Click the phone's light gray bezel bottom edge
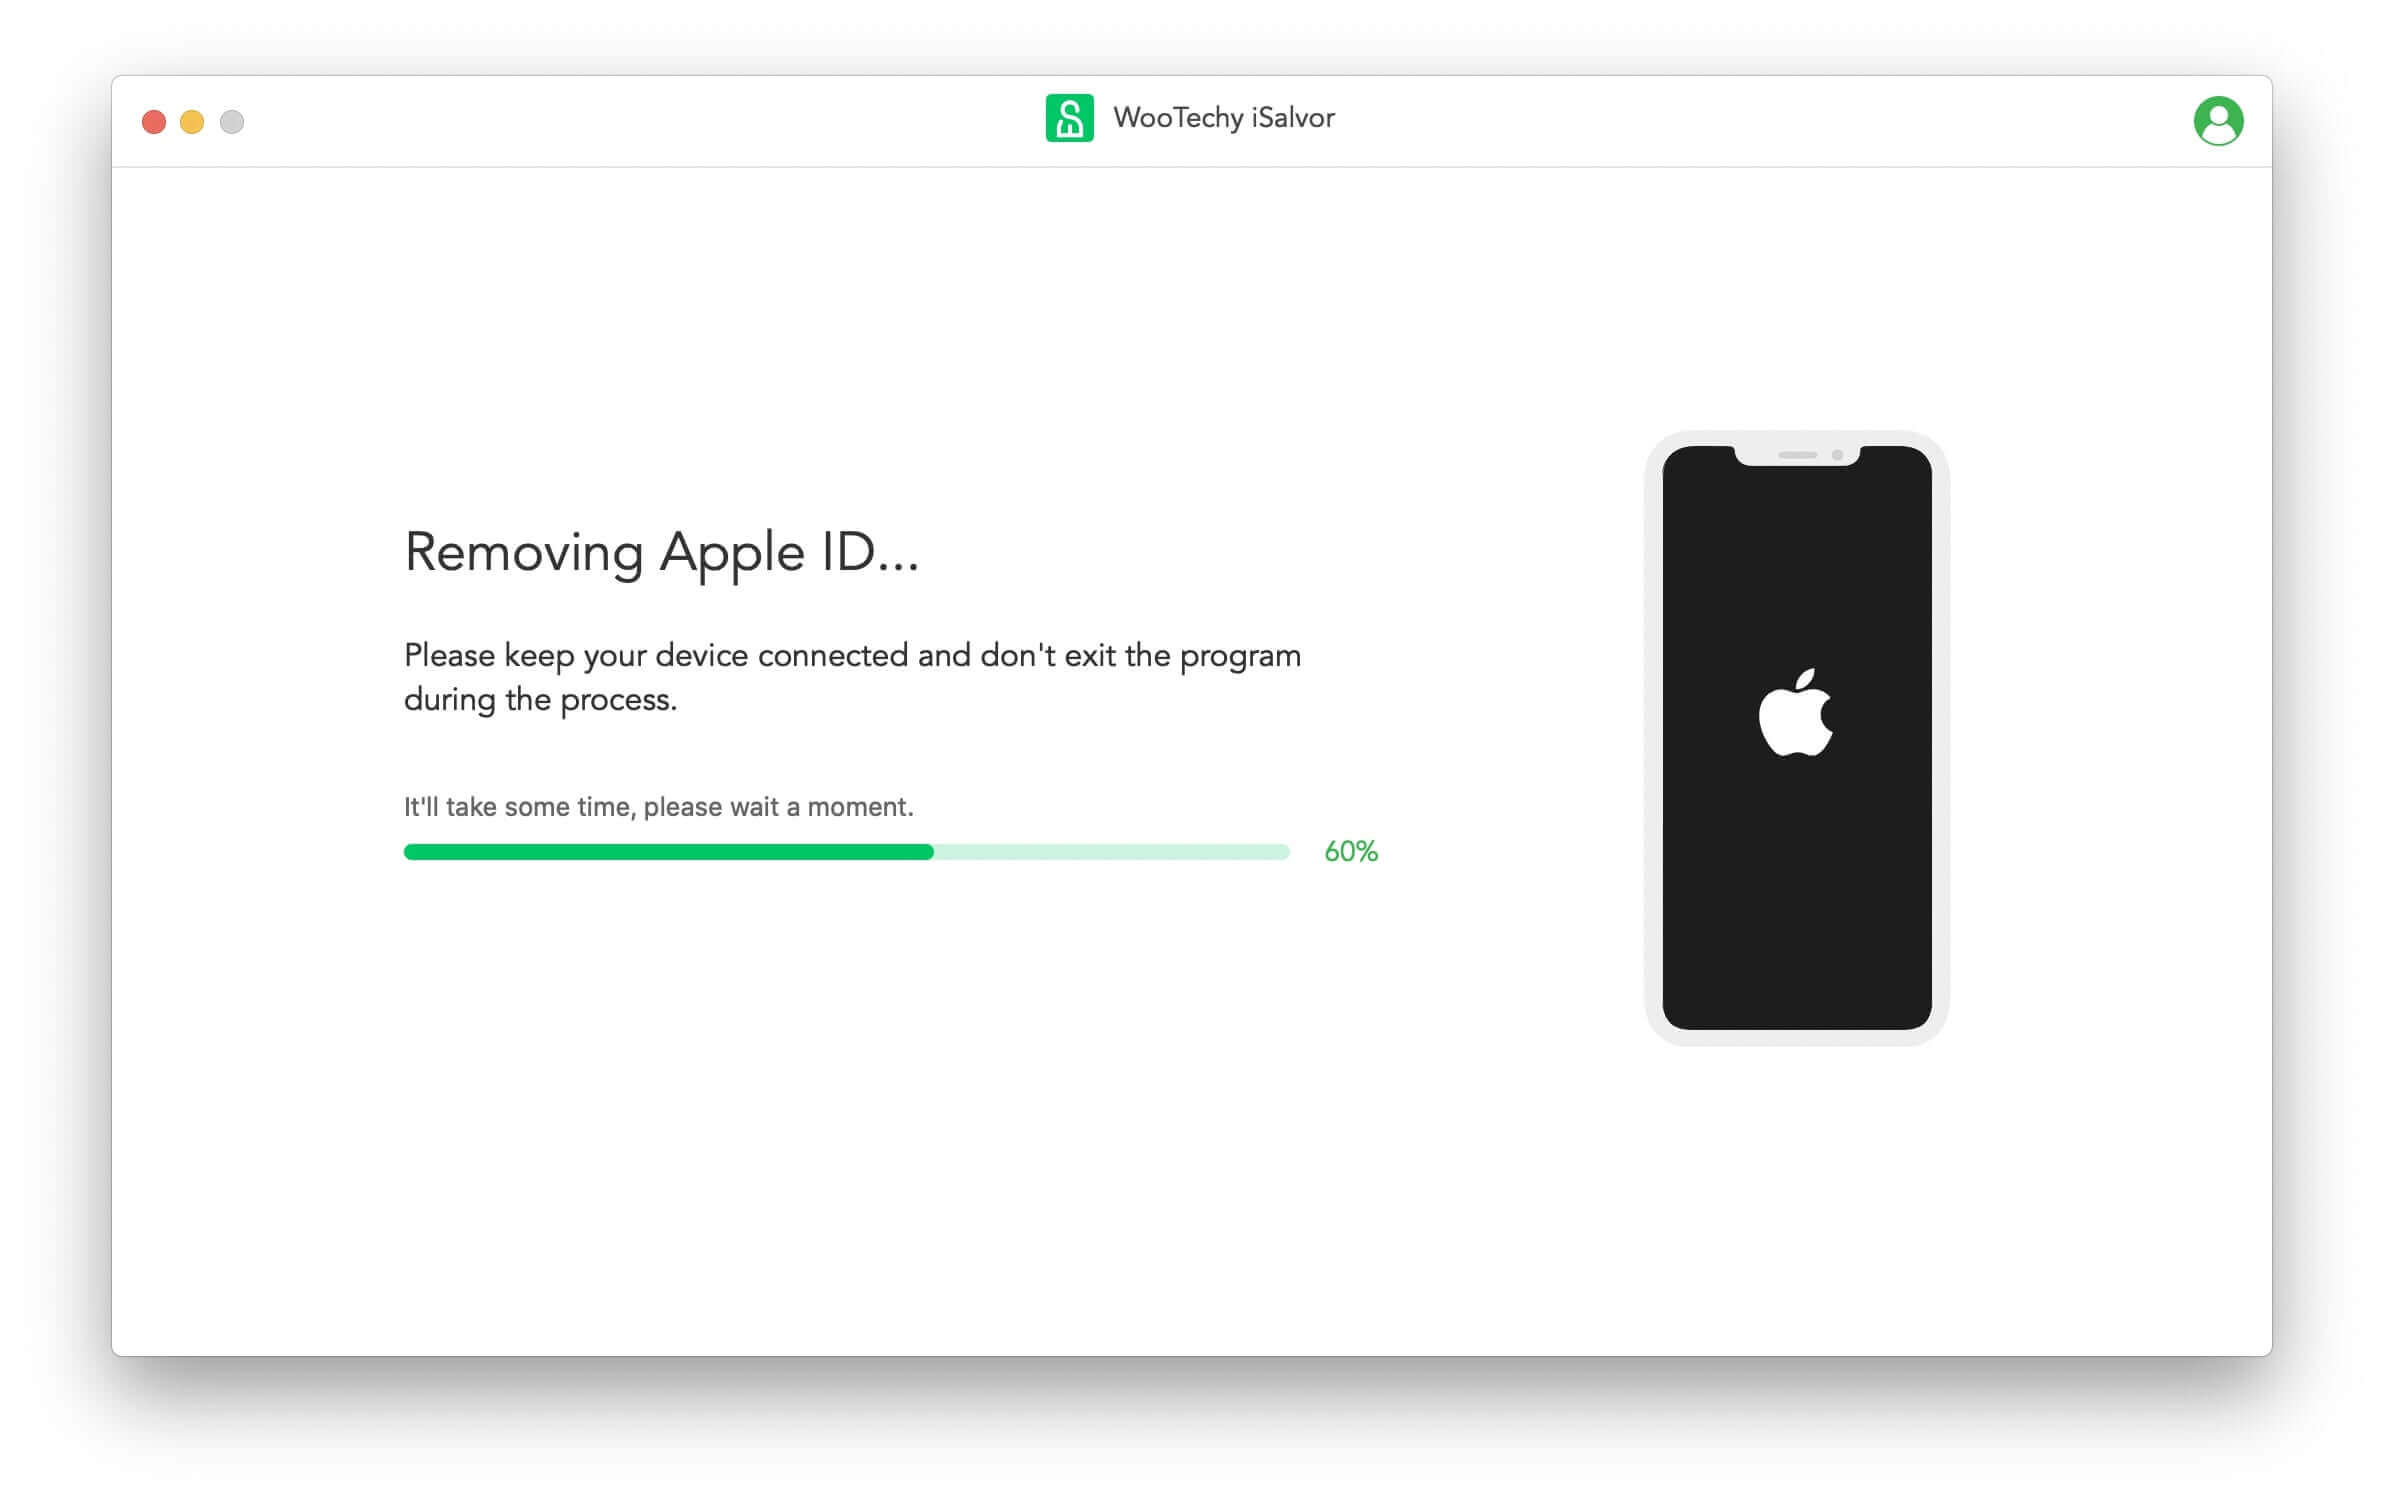Screen dimensions: 2384x1504 click(x=1796, y=1038)
